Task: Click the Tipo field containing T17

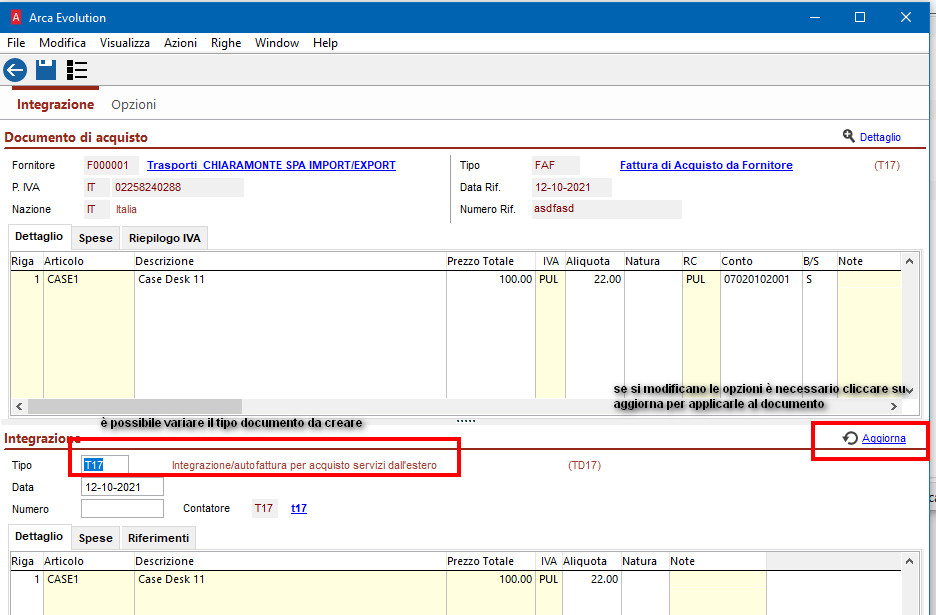Action: 105,465
